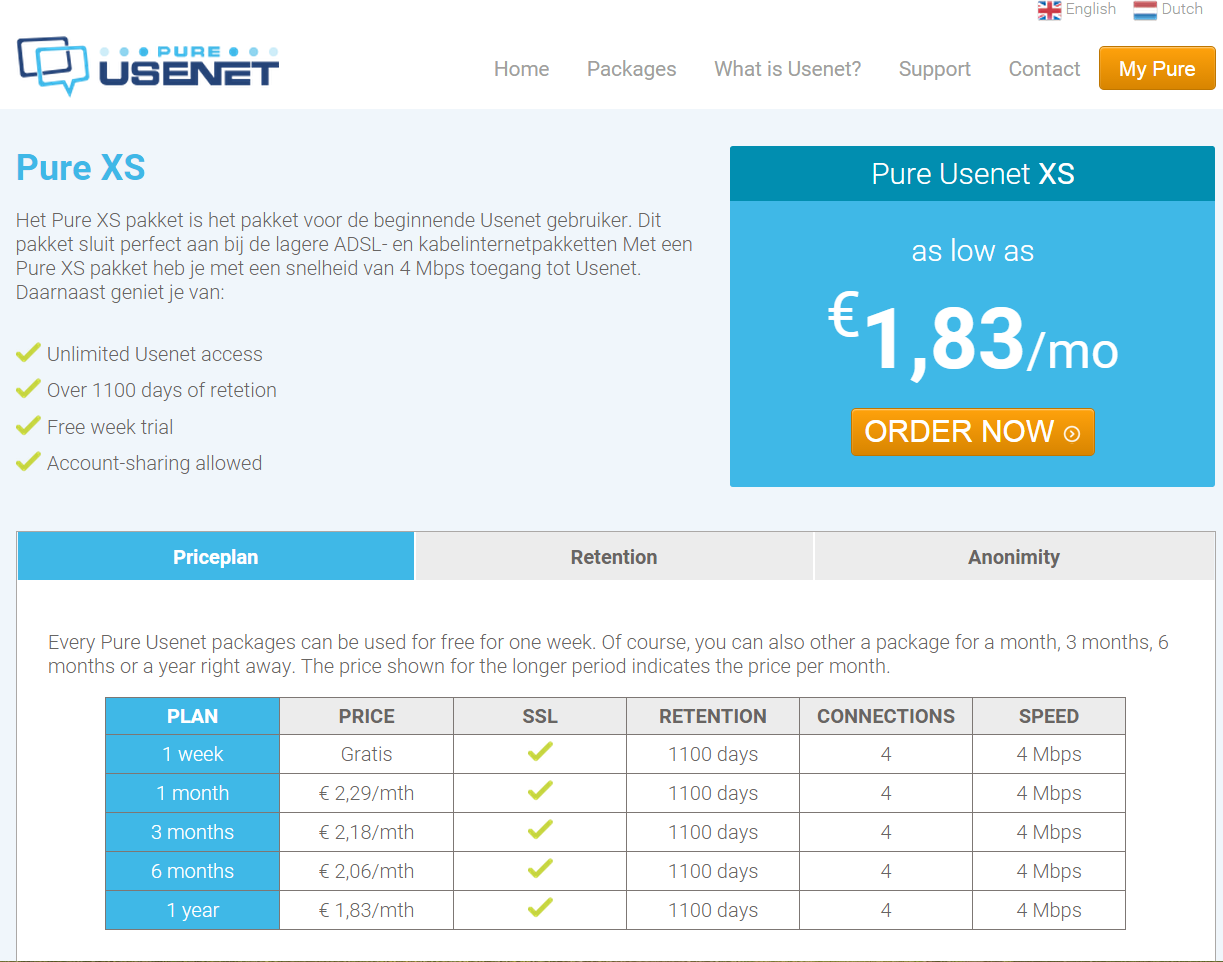Open the What is Usenet? page
This screenshot has width=1223, height=962.
click(787, 69)
